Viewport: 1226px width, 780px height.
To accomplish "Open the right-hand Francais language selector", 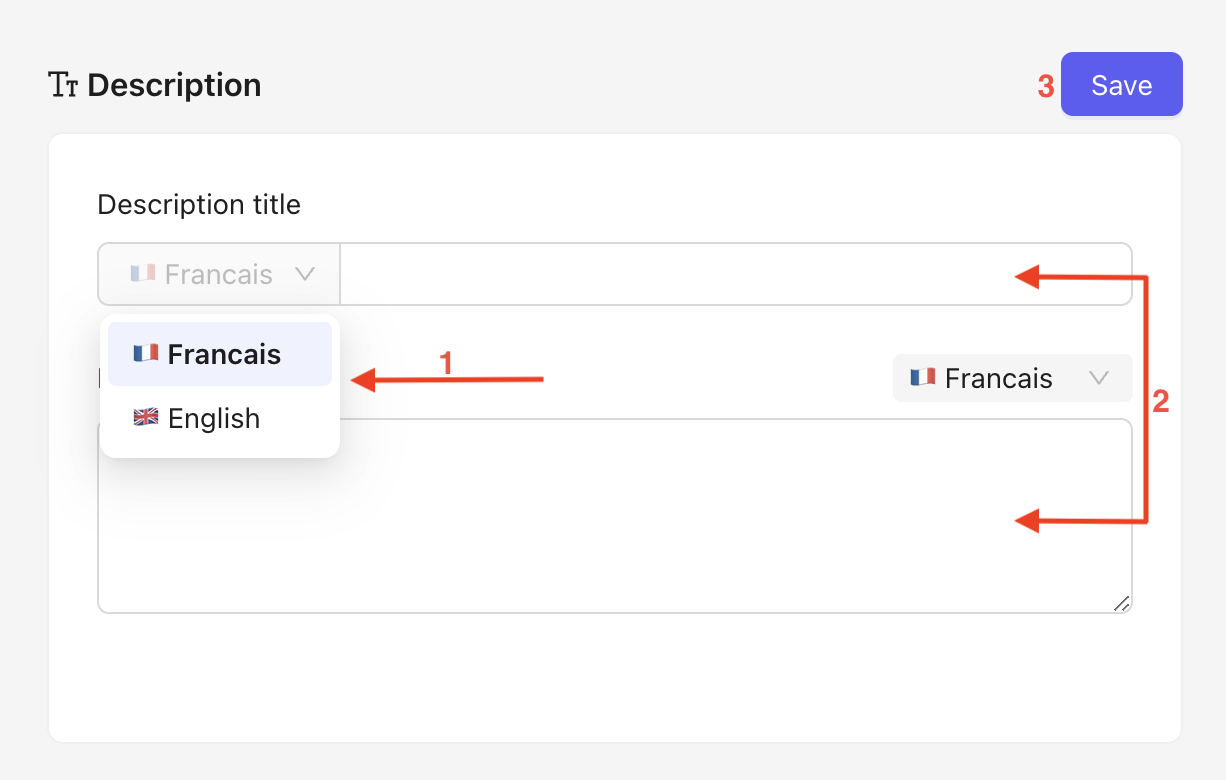I will pyautogui.click(x=1011, y=378).
